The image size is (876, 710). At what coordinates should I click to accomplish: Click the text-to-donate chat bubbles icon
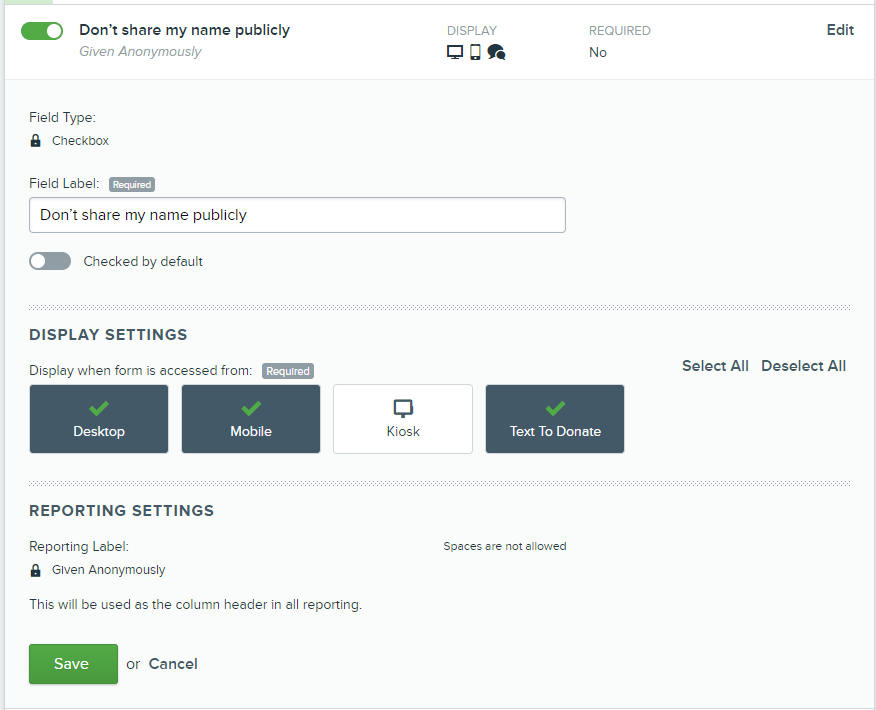(x=496, y=52)
